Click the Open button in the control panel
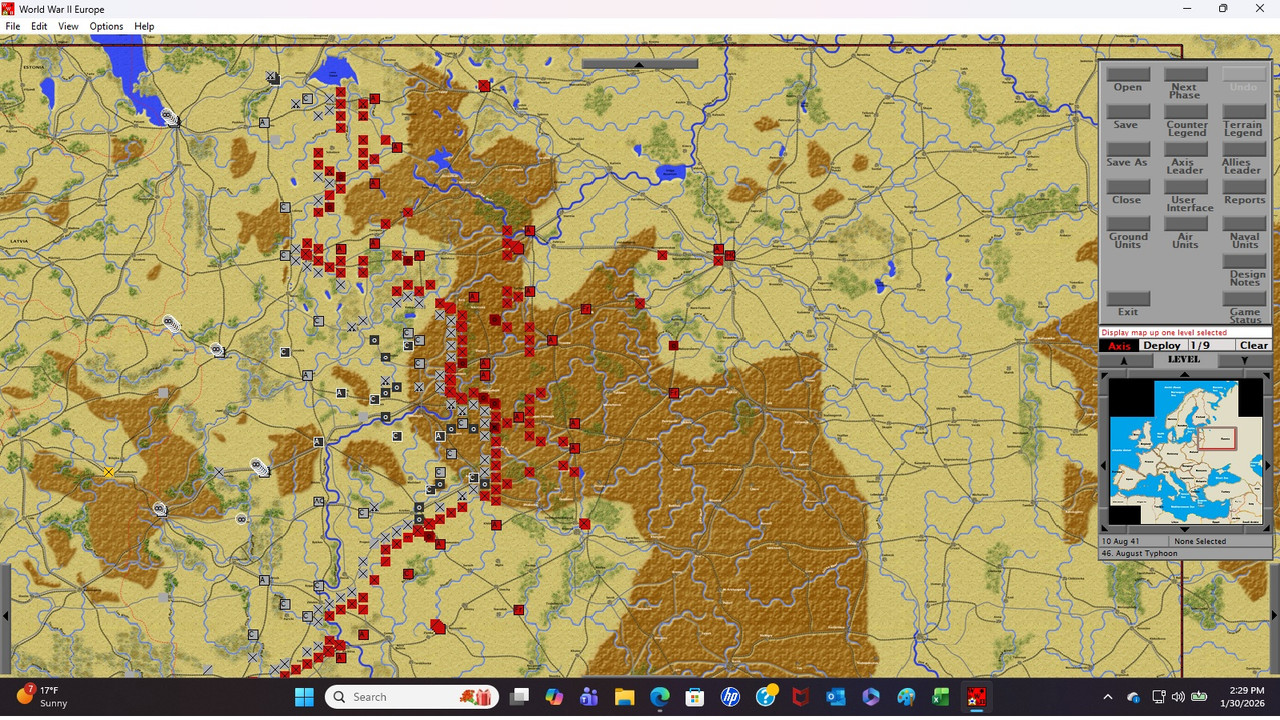The height and width of the screenshot is (720, 1280). click(1128, 74)
